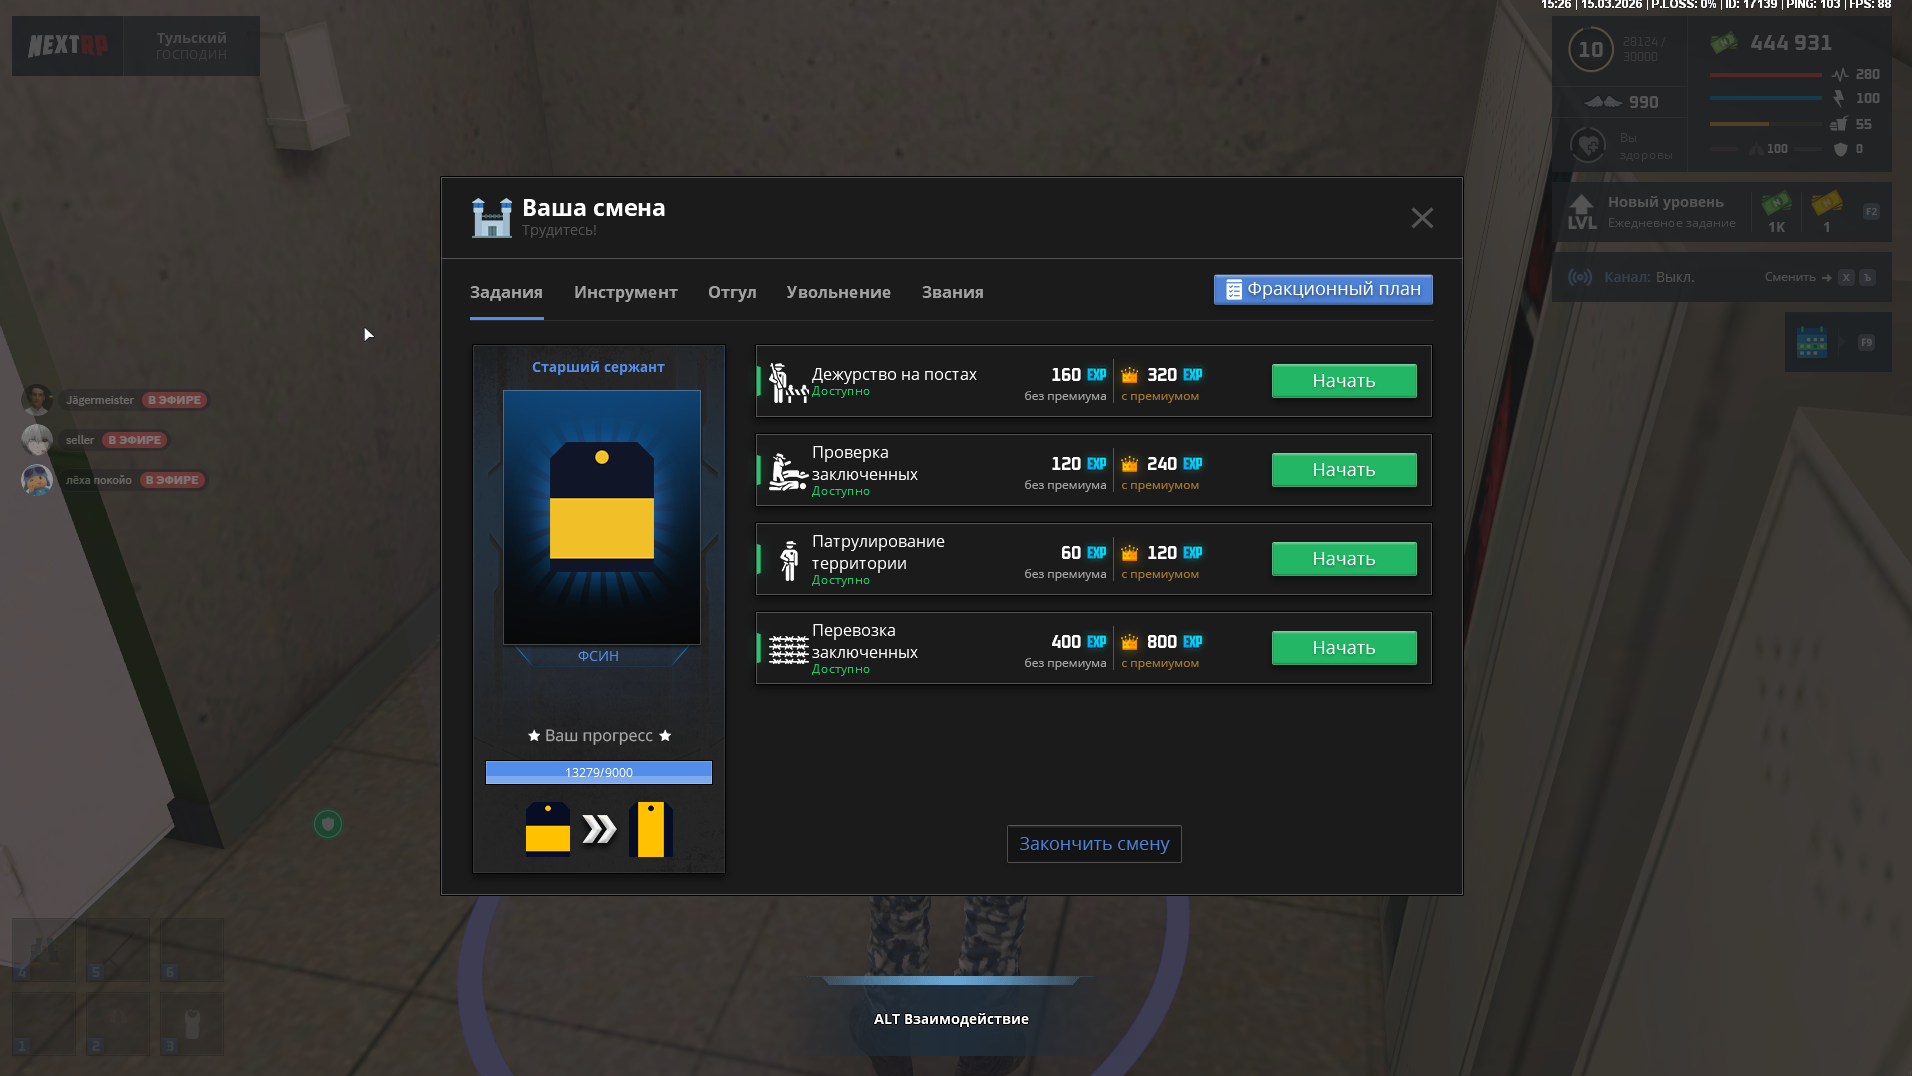Toggle the В ЭФИРЕ badge for seller
The height and width of the screenshot is (1076, 1912).
point(135,440)
